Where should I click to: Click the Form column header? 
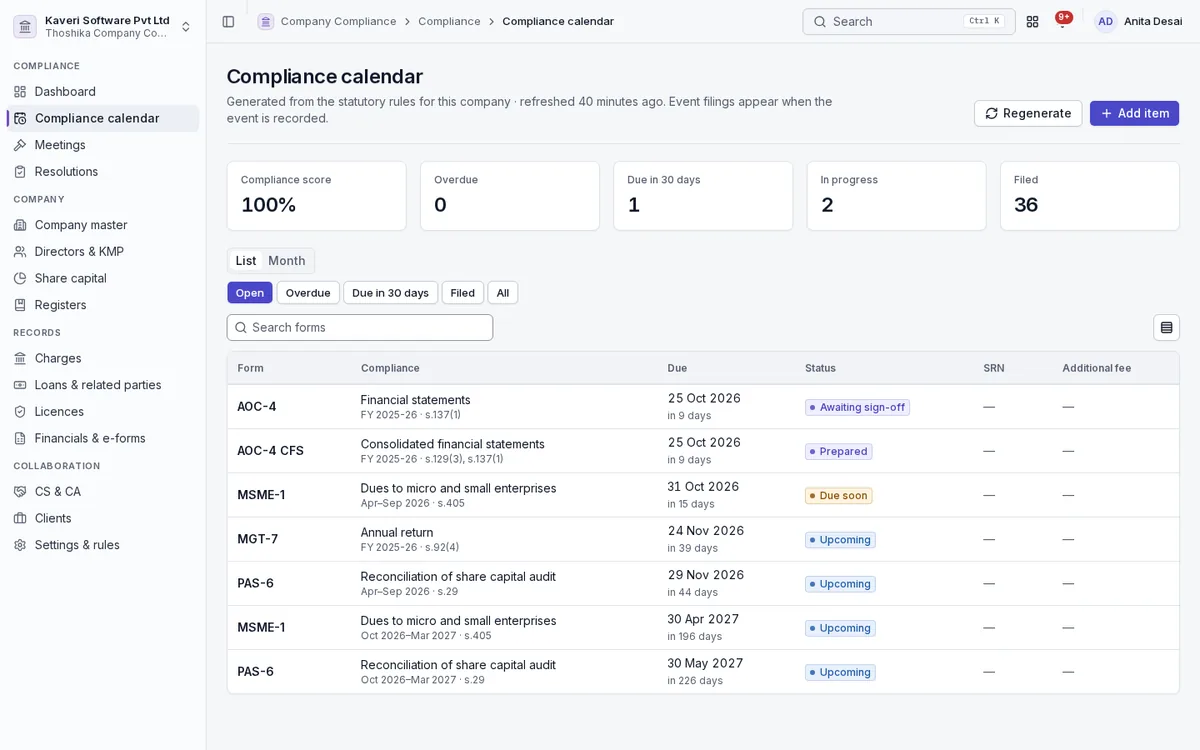point(250,368)
